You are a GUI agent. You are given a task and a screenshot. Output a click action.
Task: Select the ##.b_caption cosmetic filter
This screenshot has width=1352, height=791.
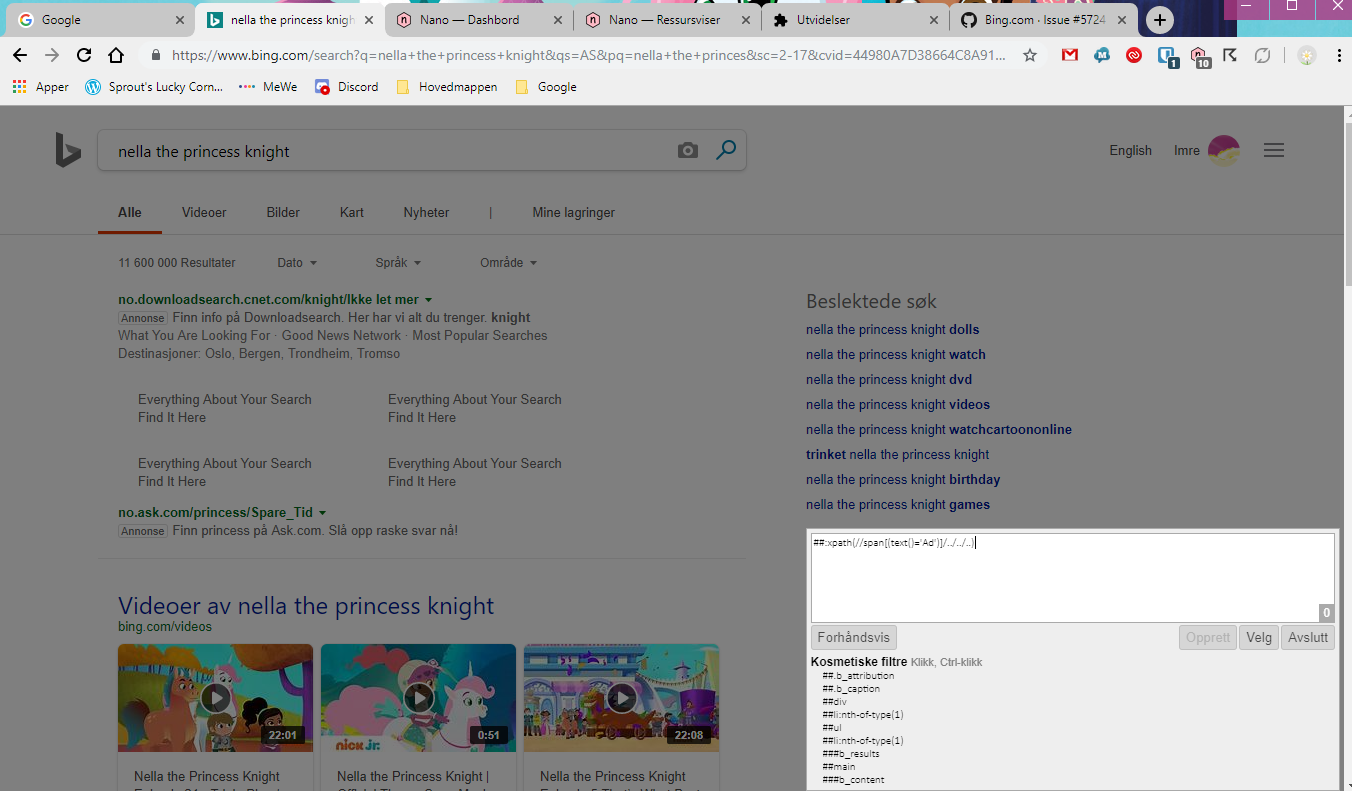851,689
